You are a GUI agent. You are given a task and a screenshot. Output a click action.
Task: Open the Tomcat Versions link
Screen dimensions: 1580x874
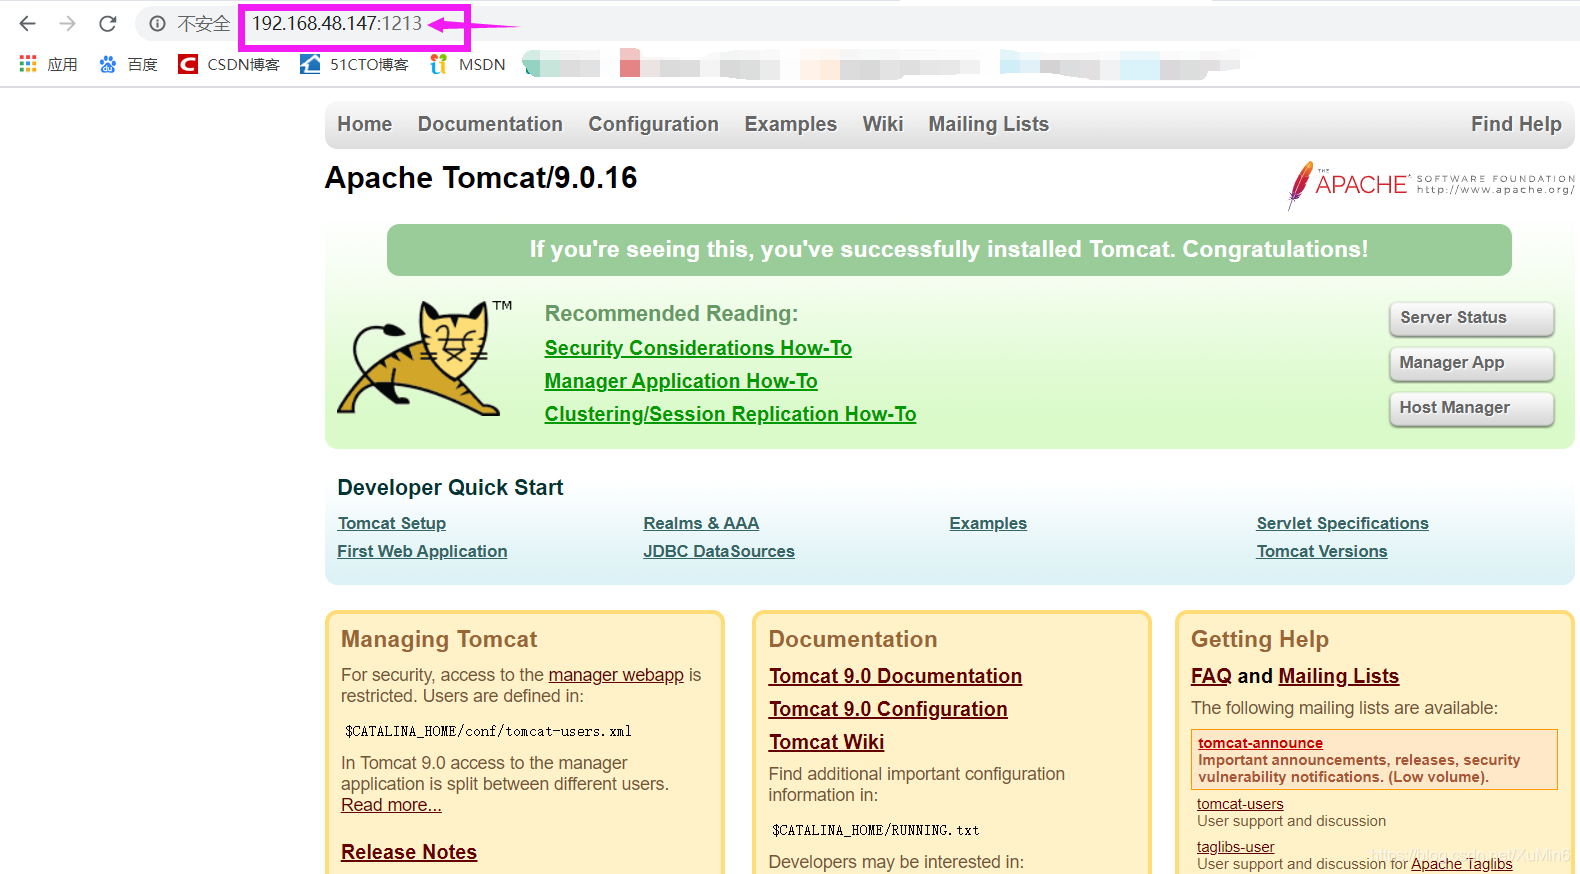(1322, 551)
